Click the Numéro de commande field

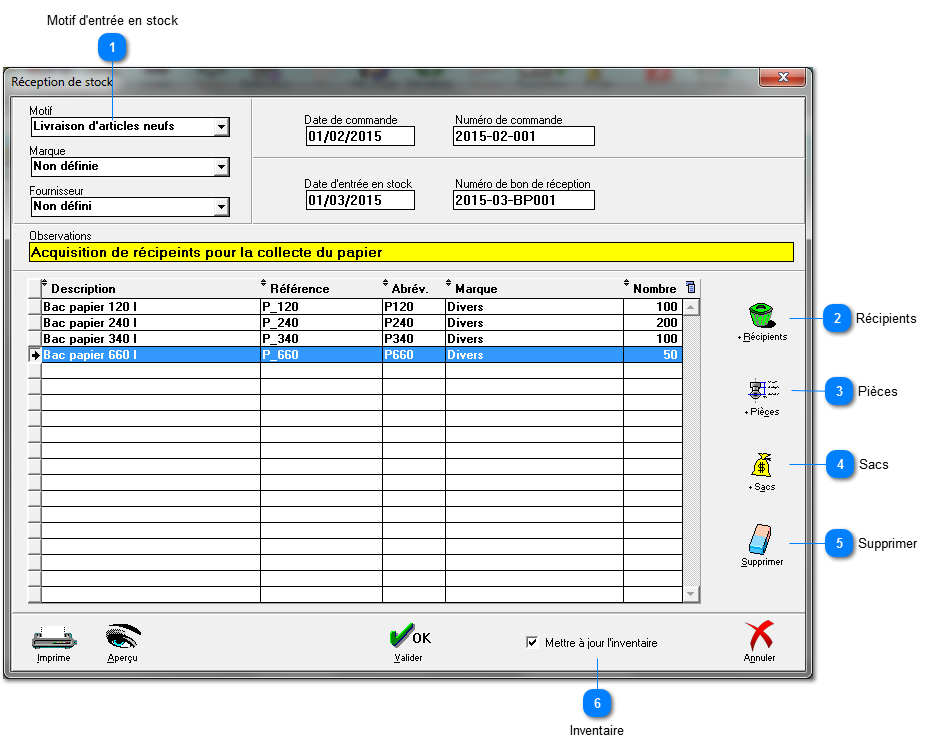click(524, 137)
